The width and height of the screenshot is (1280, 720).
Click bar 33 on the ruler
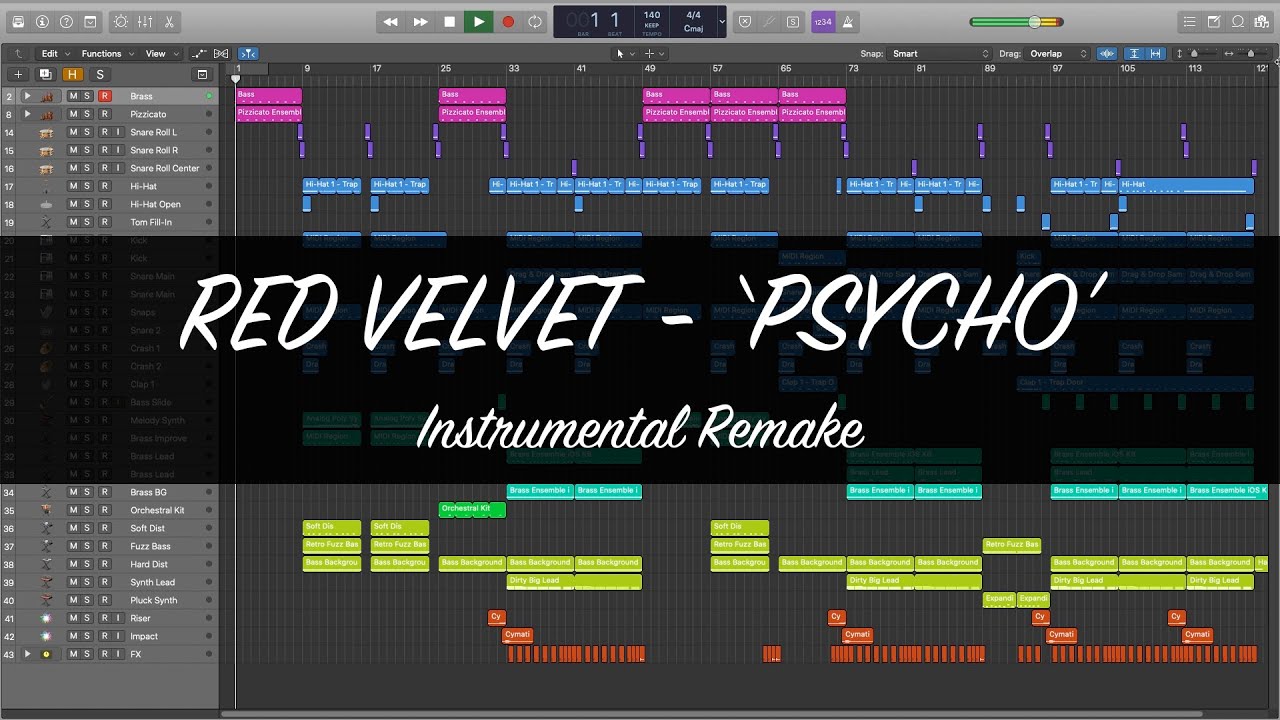point(513,69)
